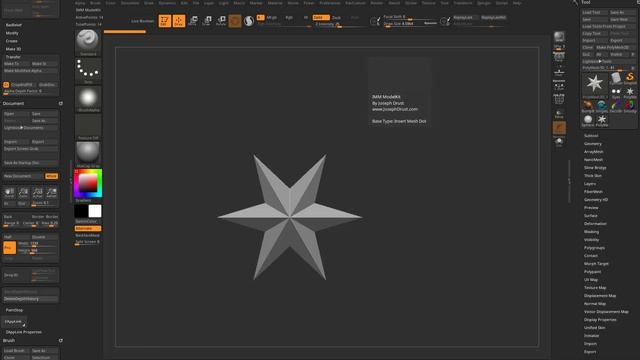The width and height of the screenshot is (640, 360).
Task: Click the document Width field
Action: coord(38,243)
